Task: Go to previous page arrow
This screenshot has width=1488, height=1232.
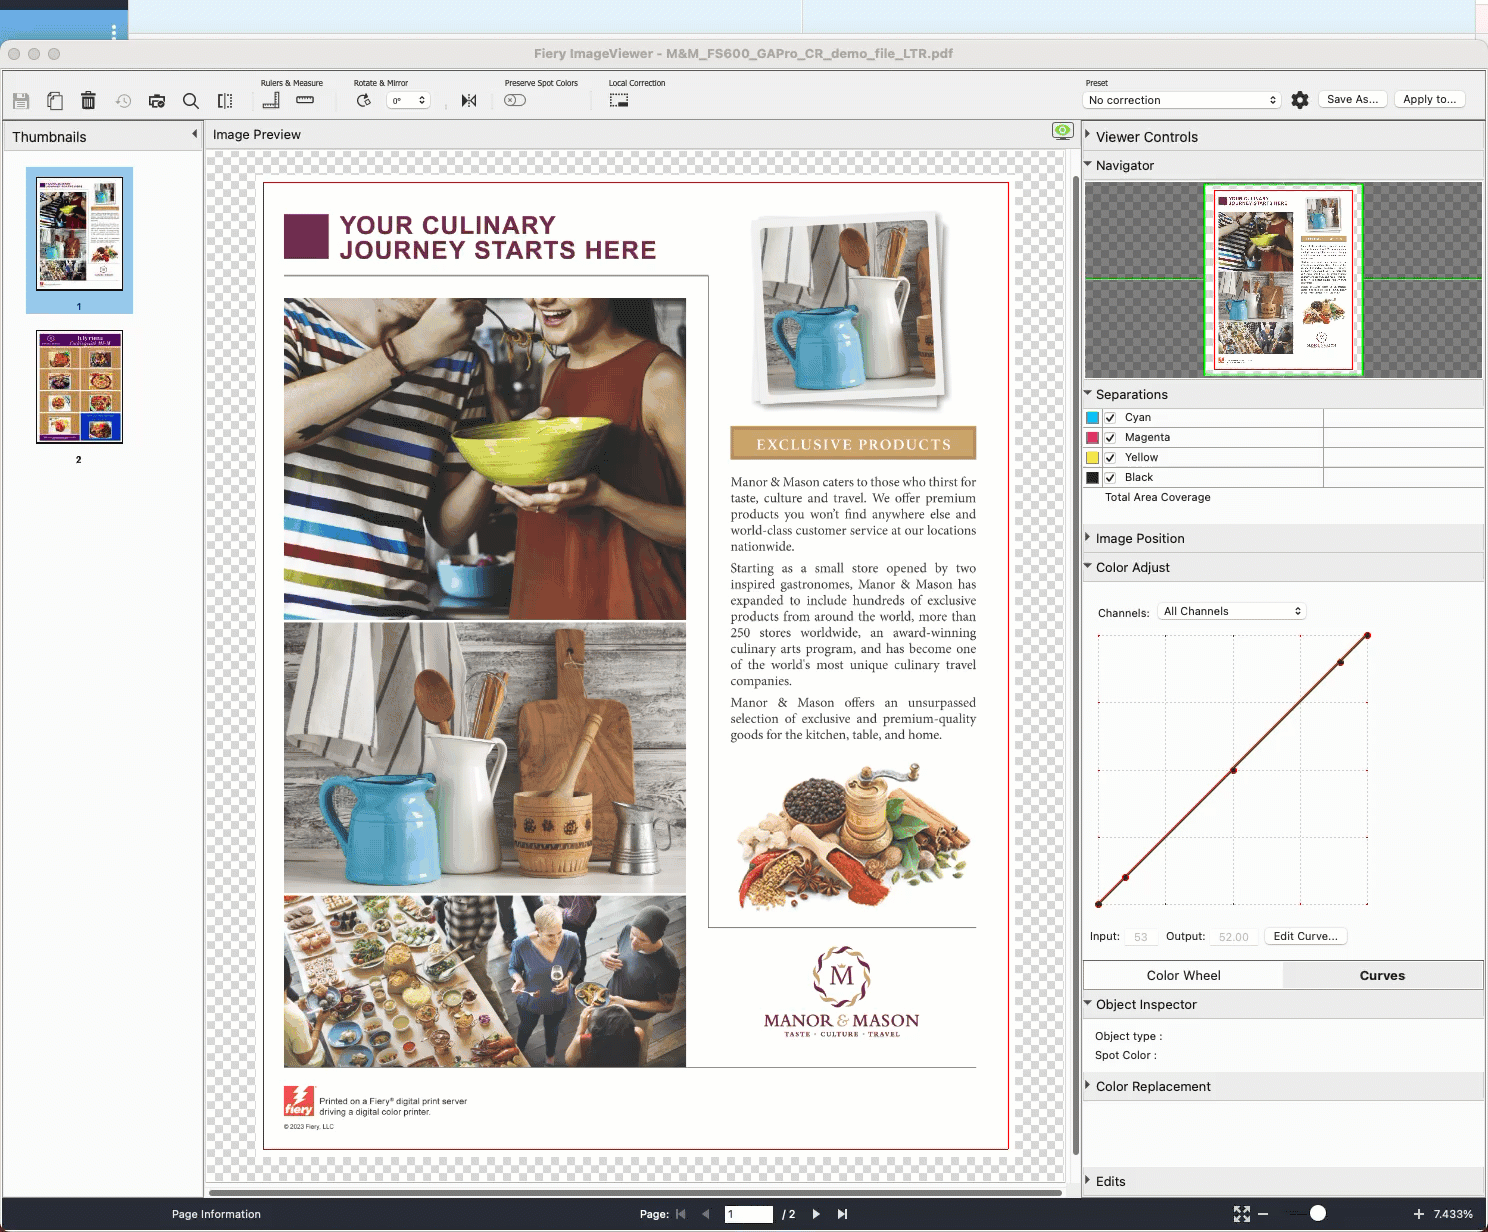Action: coord(705,1214)
